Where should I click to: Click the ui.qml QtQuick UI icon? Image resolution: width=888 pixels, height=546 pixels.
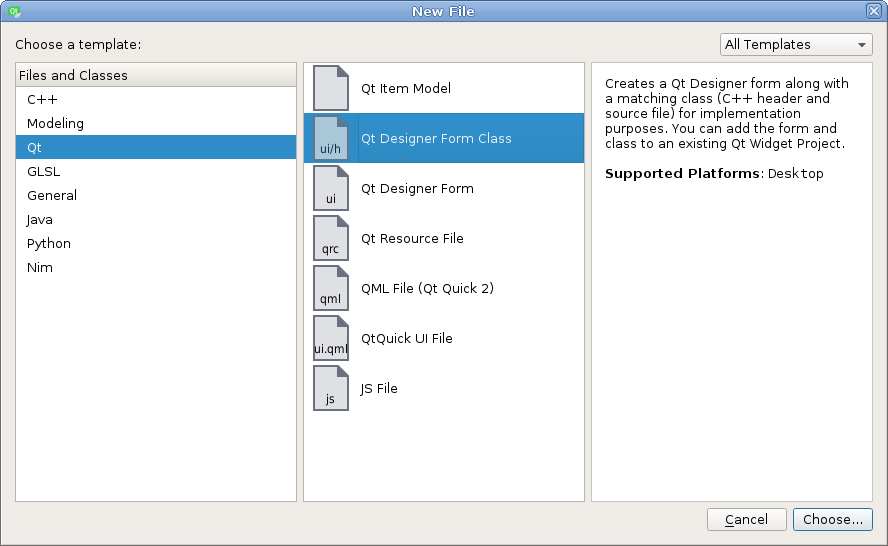(x=331, y=338)
